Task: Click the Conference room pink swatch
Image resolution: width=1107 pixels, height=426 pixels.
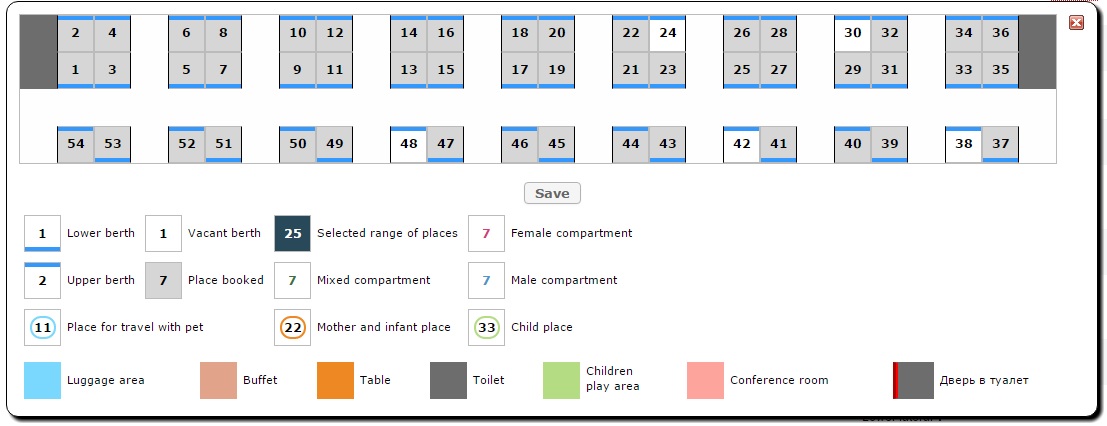Action: (705, 380)
